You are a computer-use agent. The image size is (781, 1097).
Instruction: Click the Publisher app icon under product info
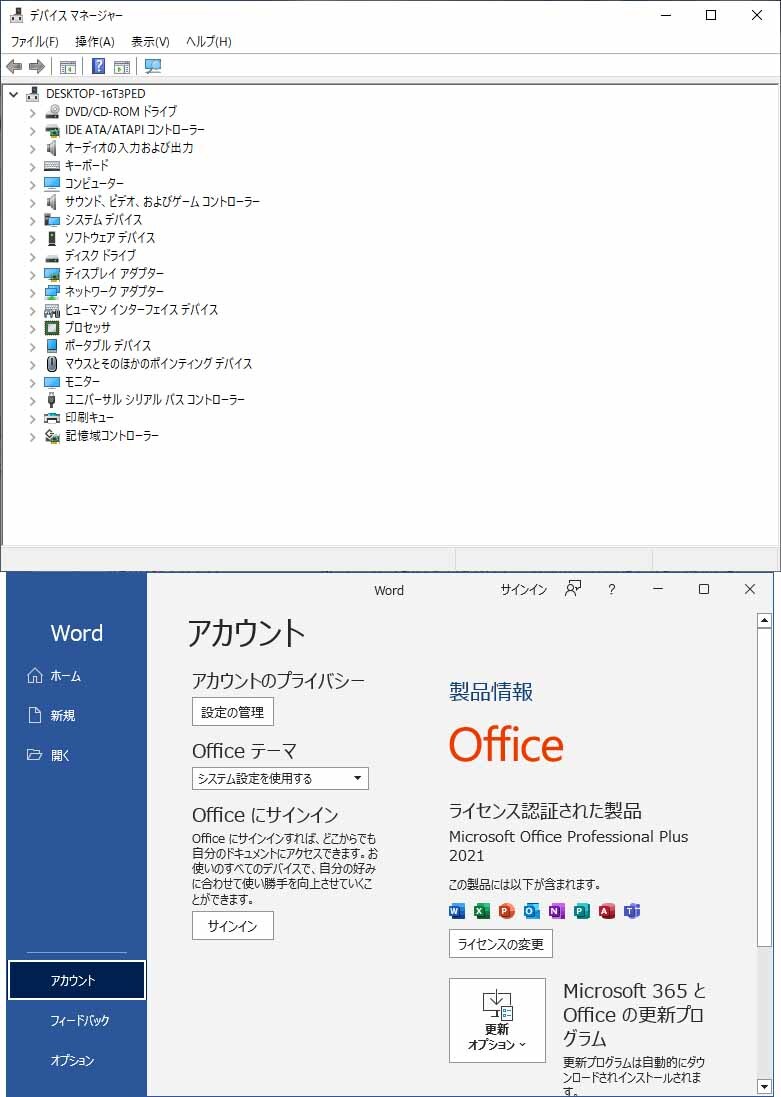pyautogui.click(x=582, y=911)
